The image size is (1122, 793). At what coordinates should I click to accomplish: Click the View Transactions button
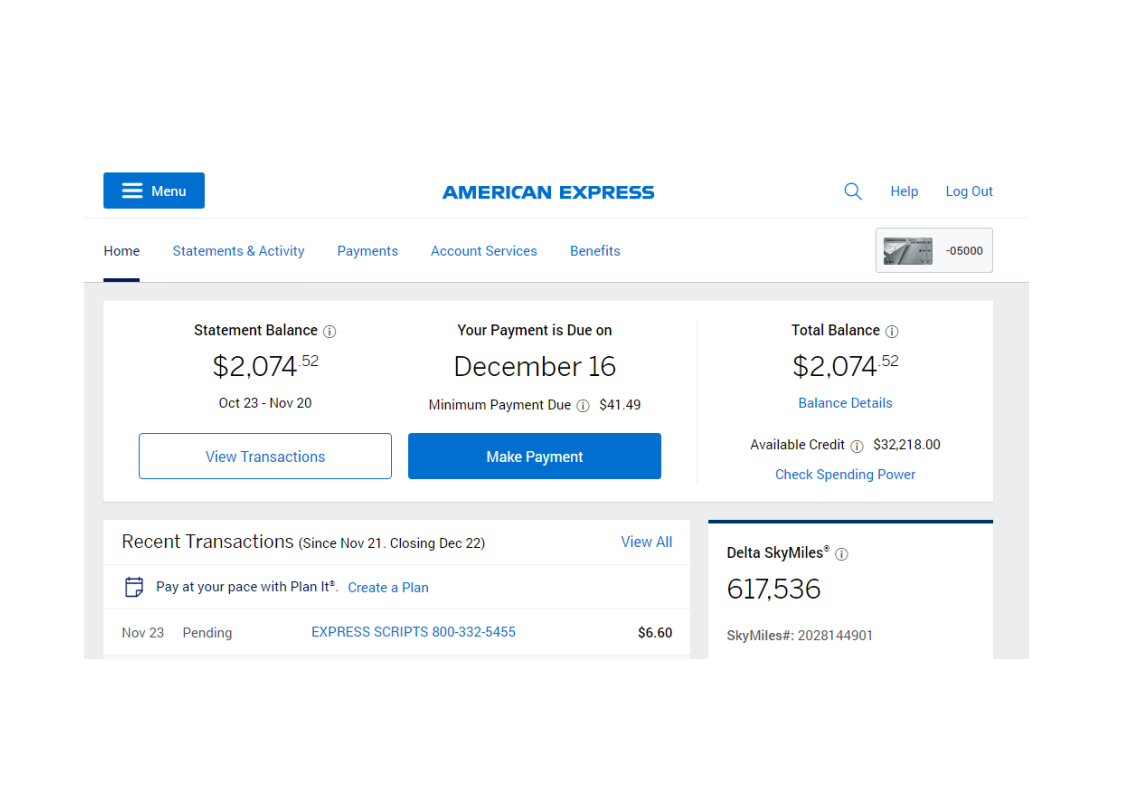pos(265,456)
